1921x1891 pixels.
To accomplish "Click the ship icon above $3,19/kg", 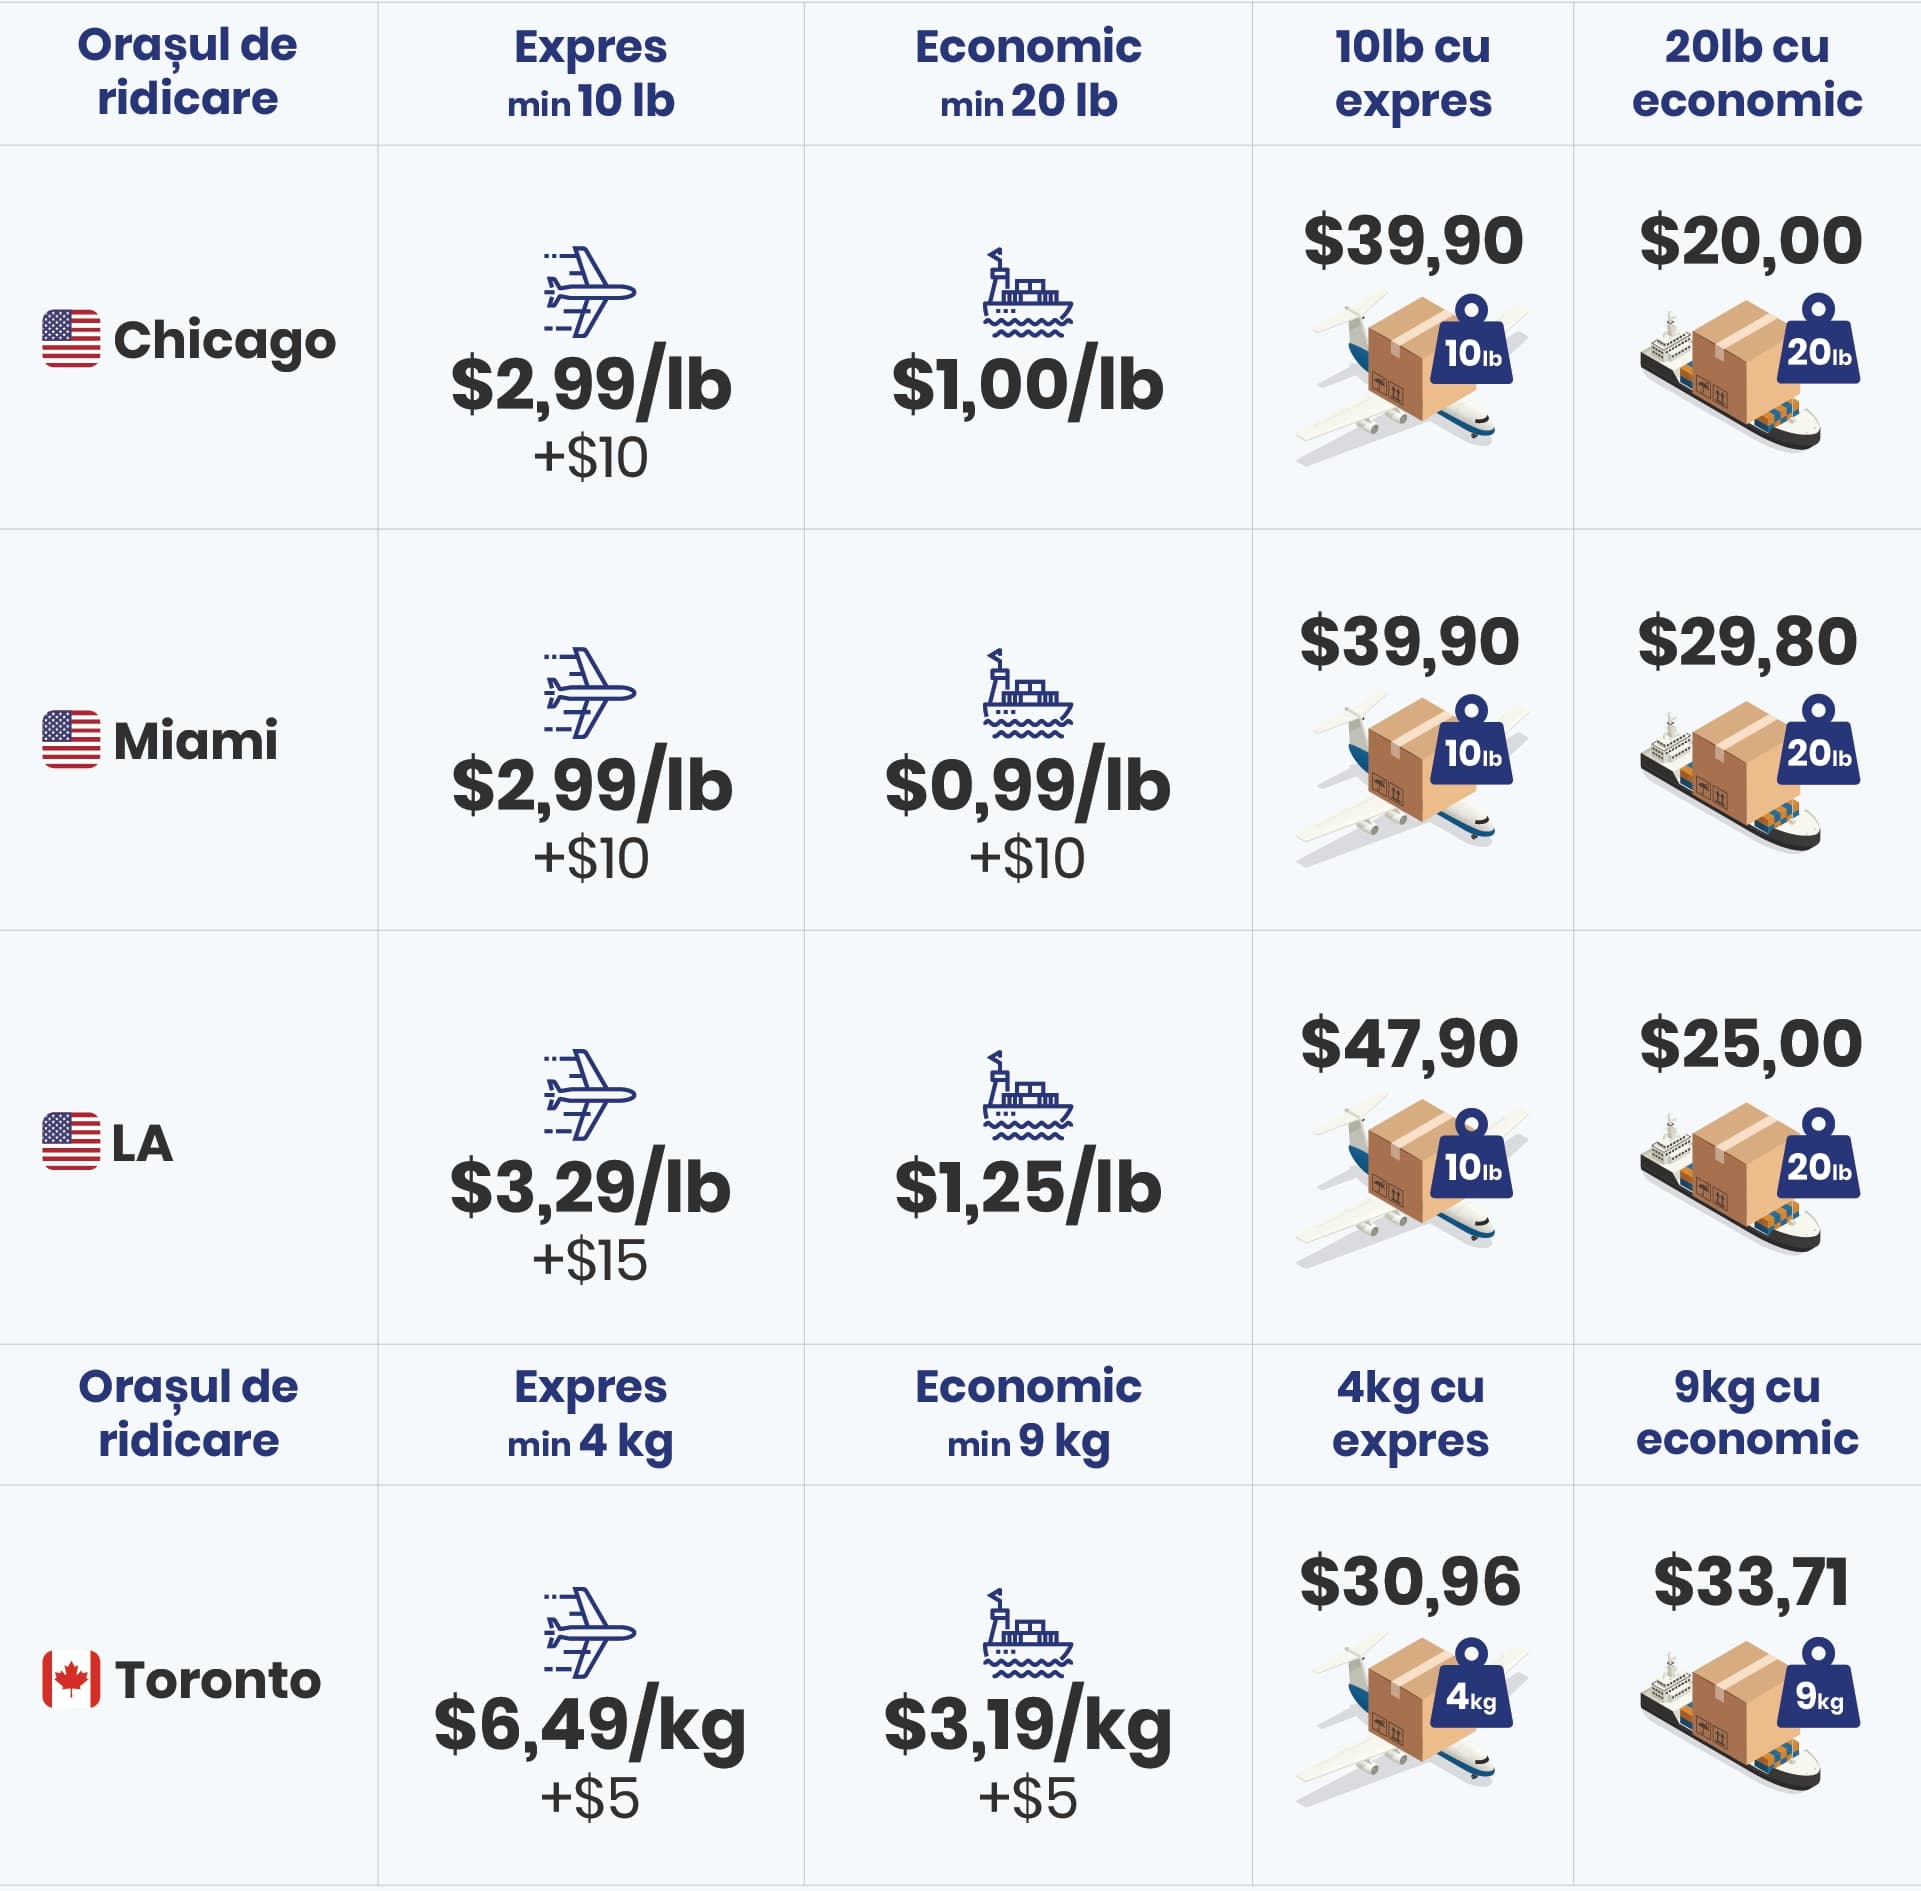I will [1027, 1633].
